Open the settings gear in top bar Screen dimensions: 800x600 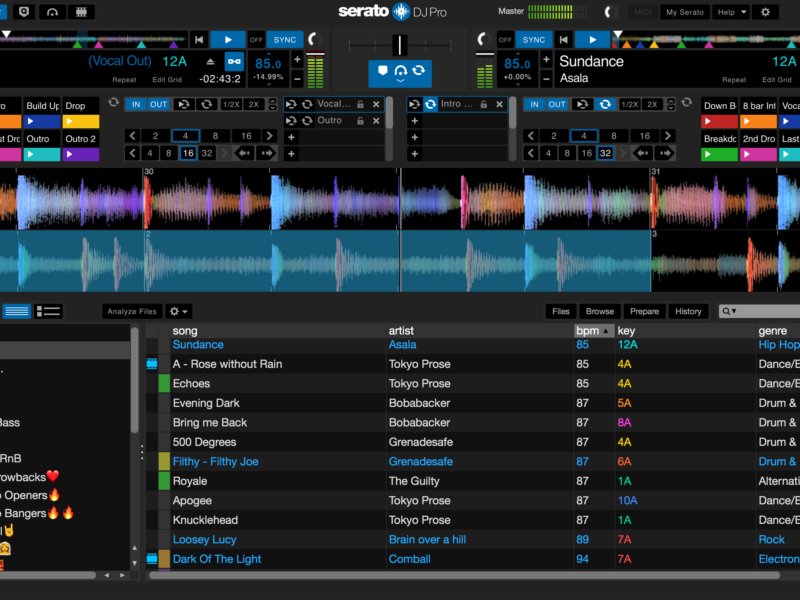coord(765,12)
